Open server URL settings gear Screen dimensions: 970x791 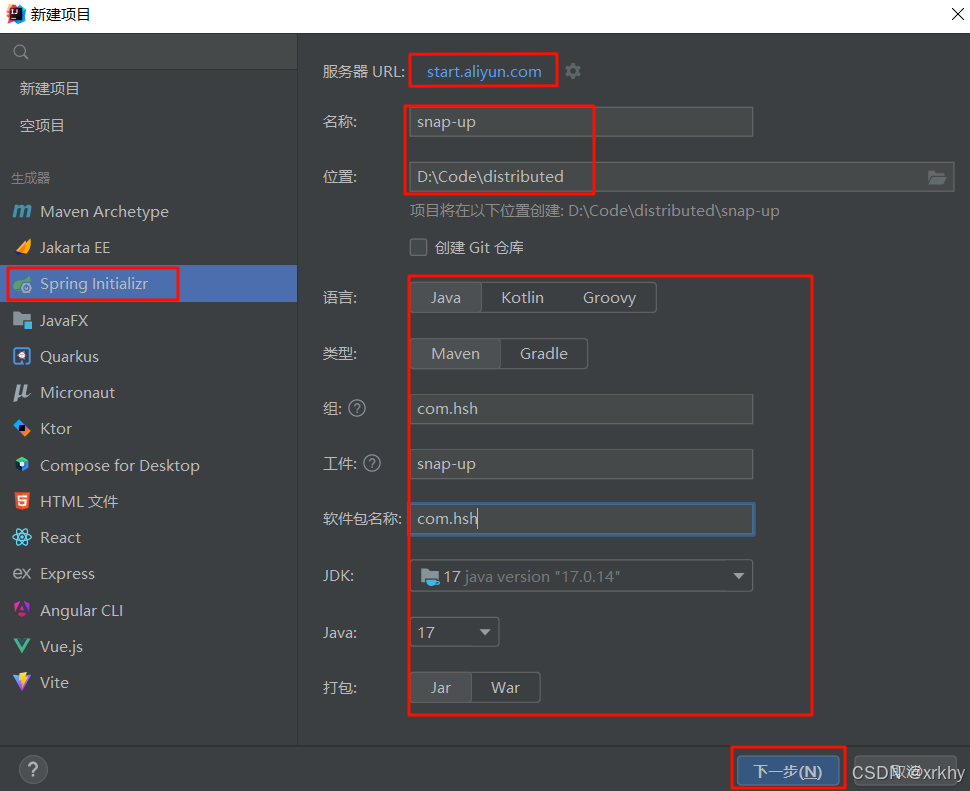click(573, 71)
